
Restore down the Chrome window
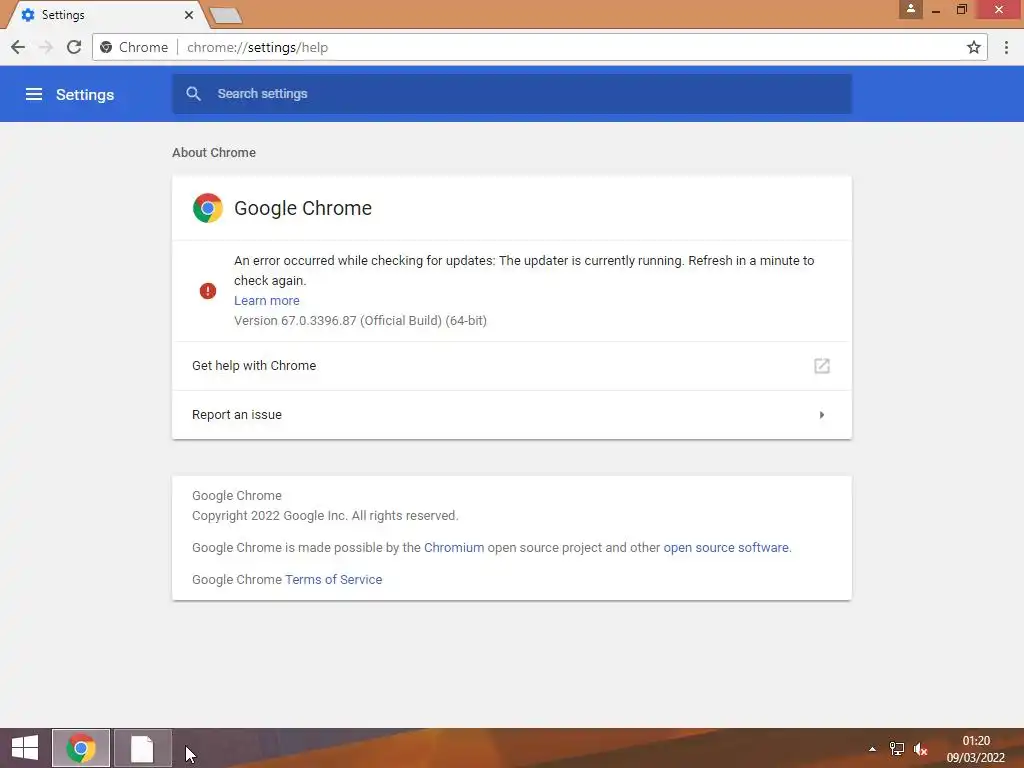961,9
